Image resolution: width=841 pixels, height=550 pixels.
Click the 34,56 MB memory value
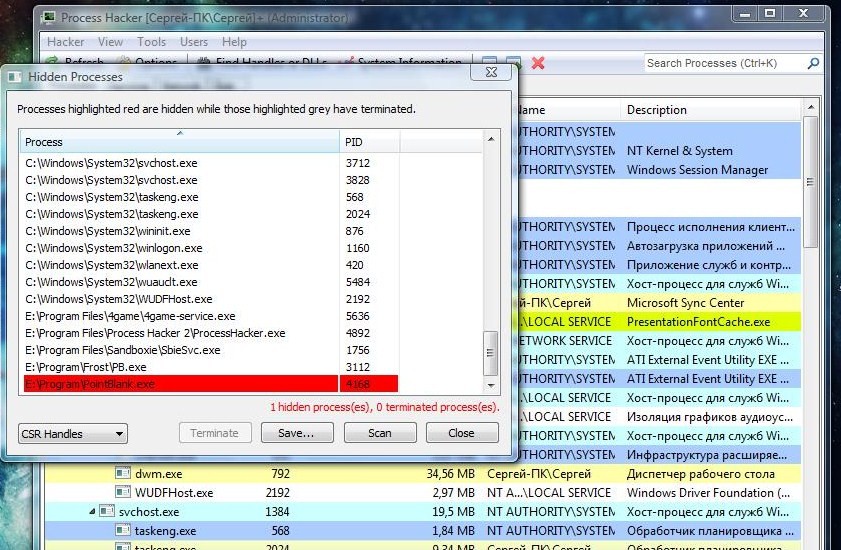(451, 474)
